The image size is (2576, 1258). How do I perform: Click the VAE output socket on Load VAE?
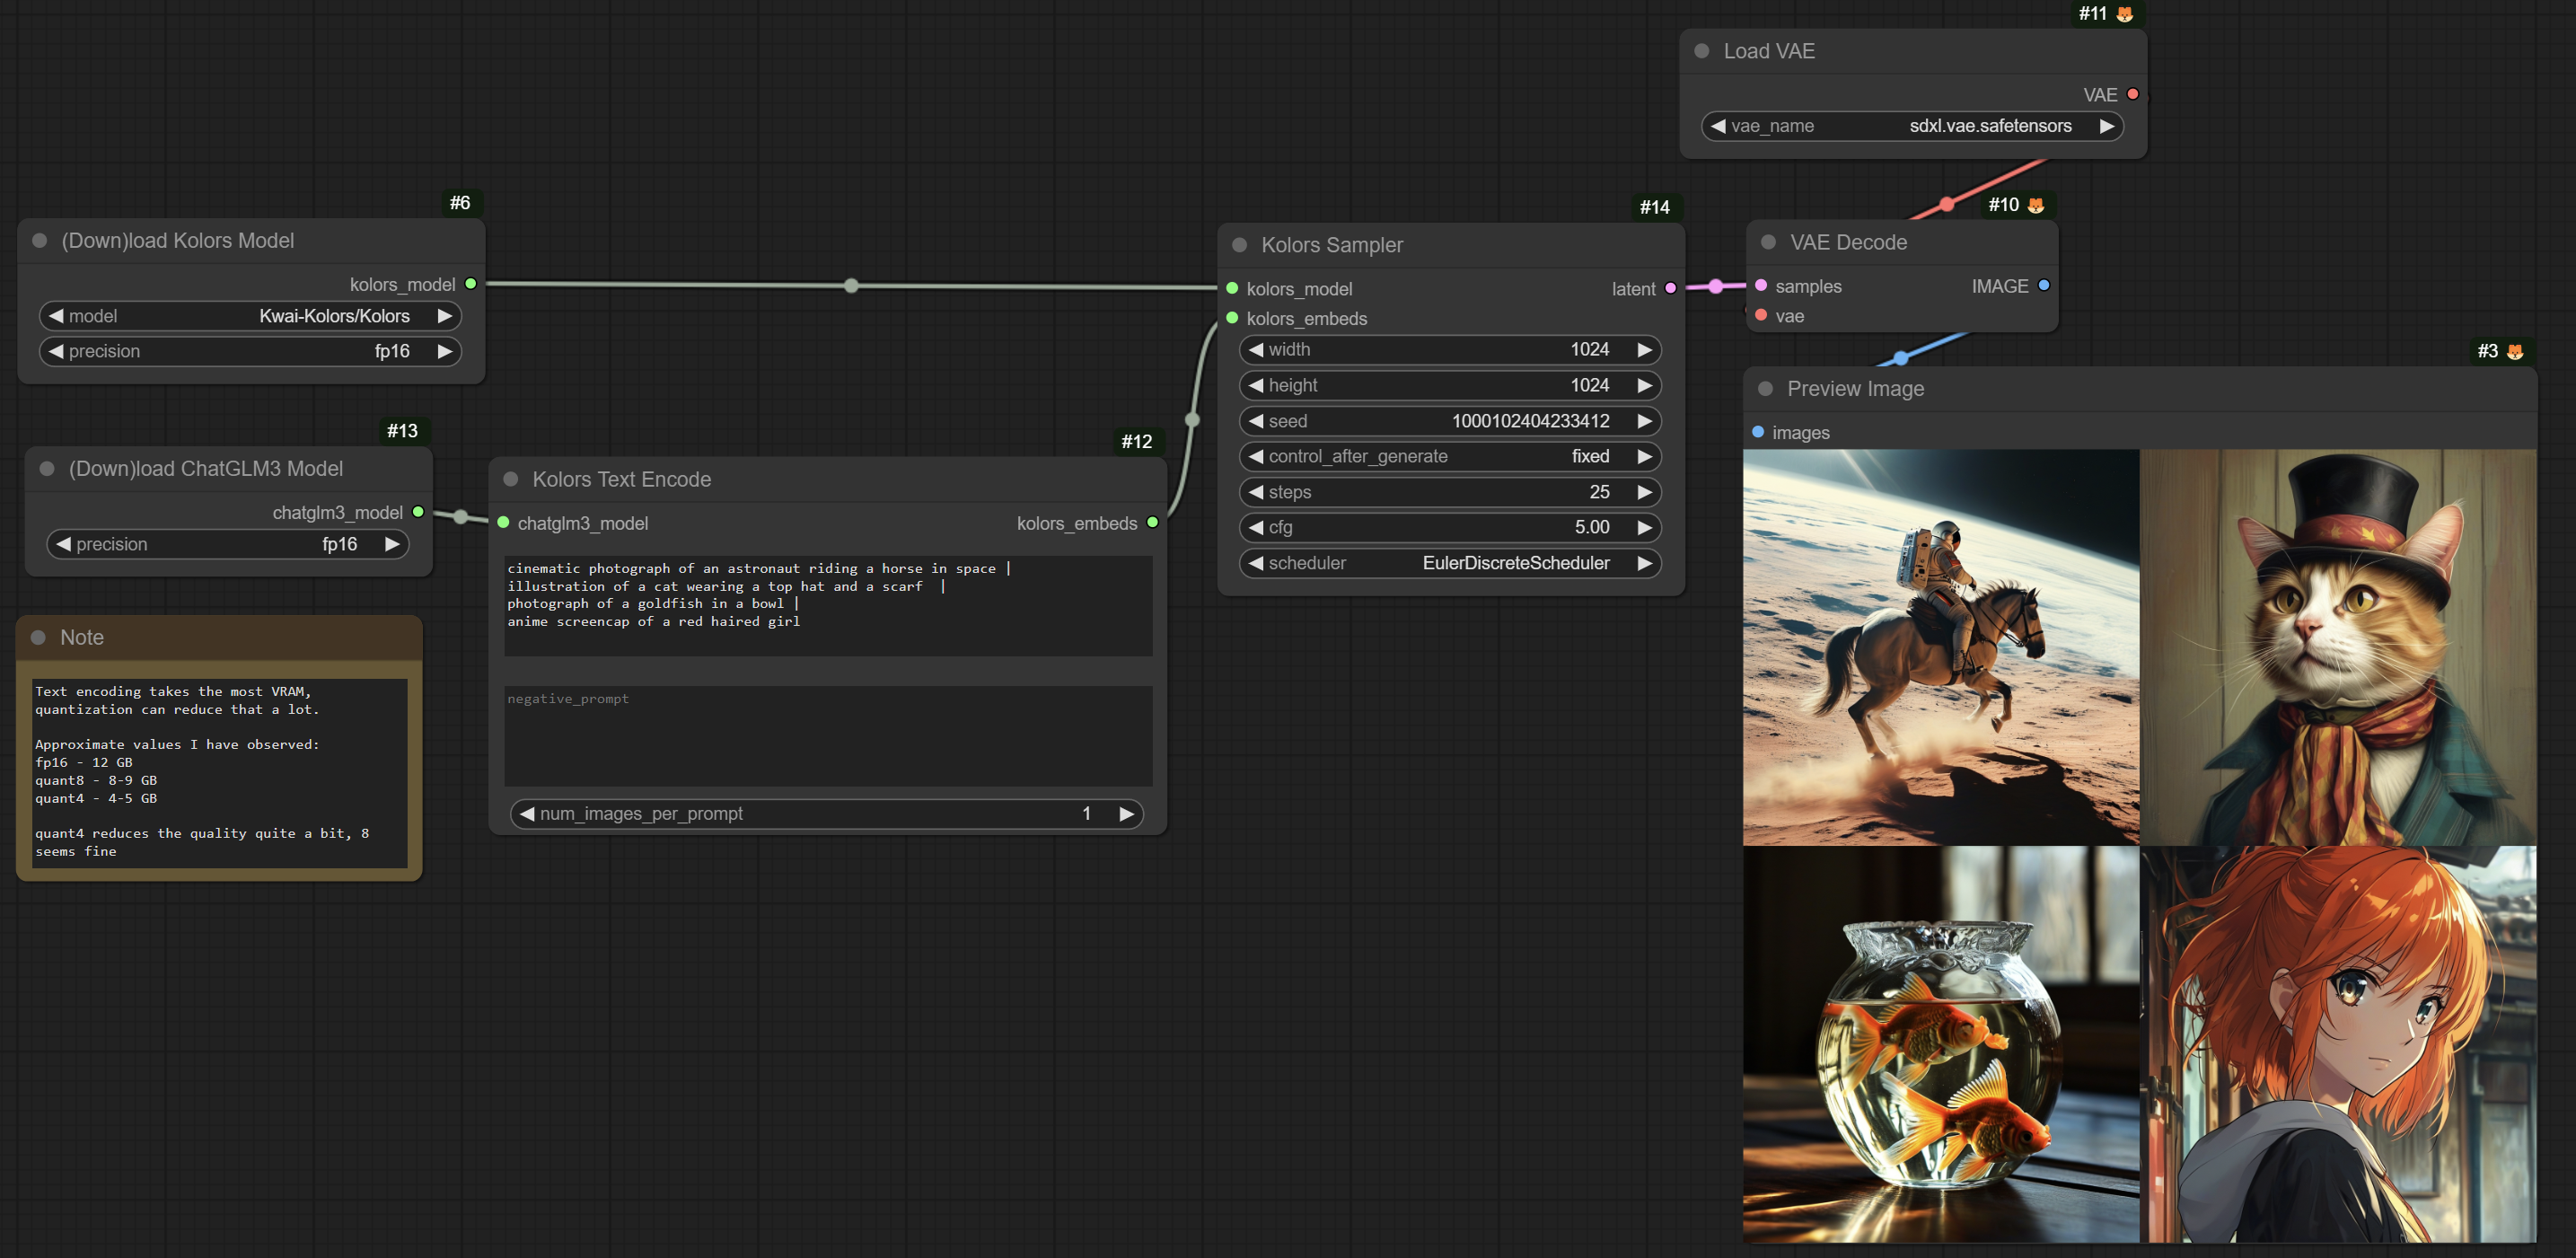pyautogui.click(x=2133, y=94)
